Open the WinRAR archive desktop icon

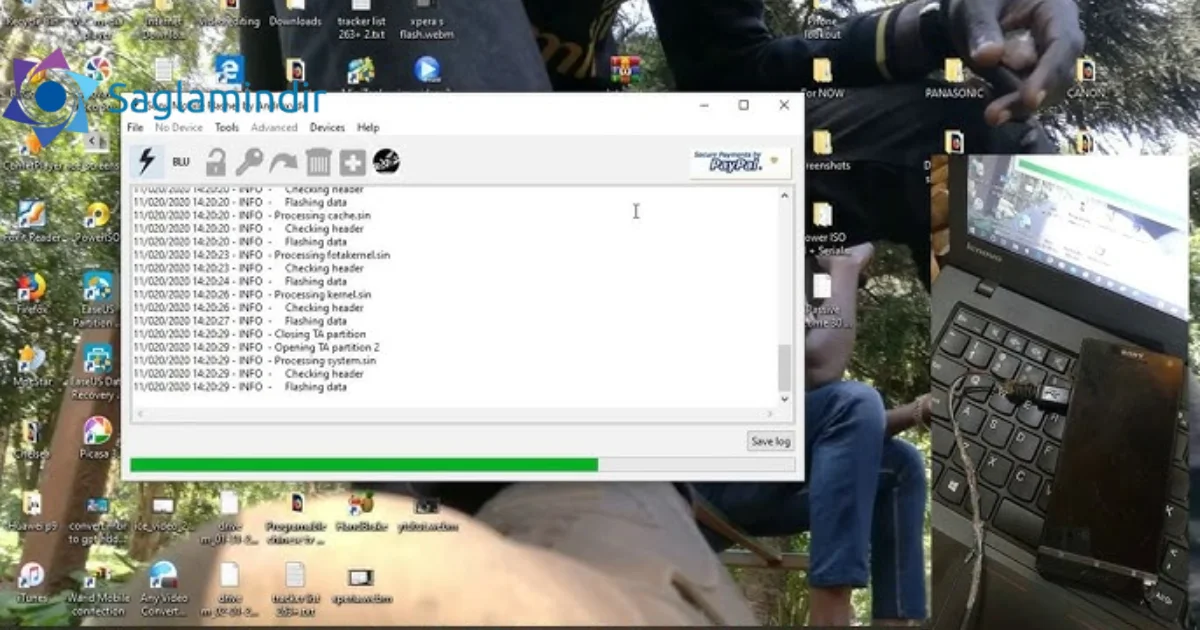pos(625,69)
